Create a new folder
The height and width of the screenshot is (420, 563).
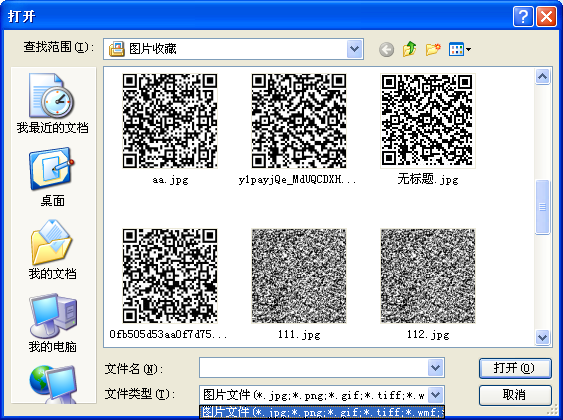click(433, 49)
